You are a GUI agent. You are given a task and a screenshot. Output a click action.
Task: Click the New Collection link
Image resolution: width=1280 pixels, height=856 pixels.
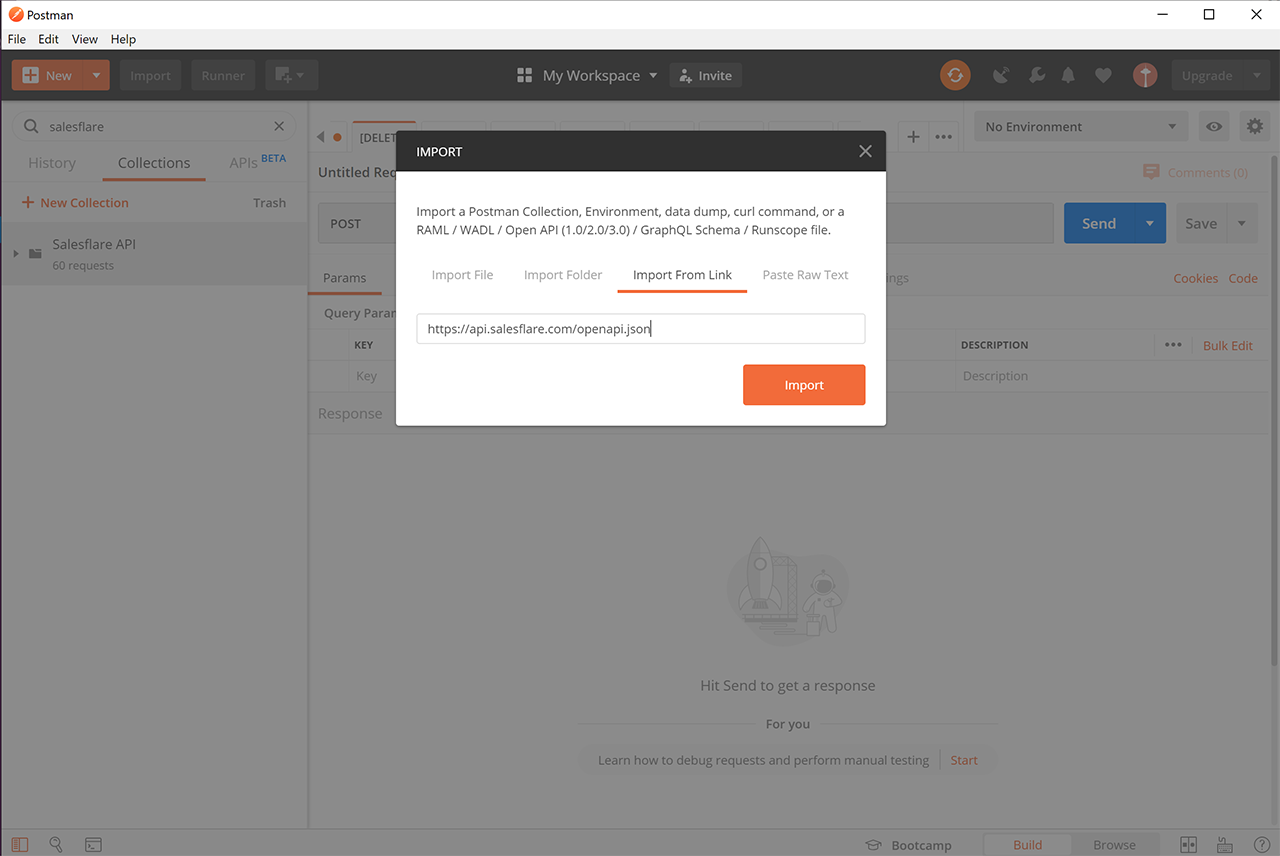[75, 202]
